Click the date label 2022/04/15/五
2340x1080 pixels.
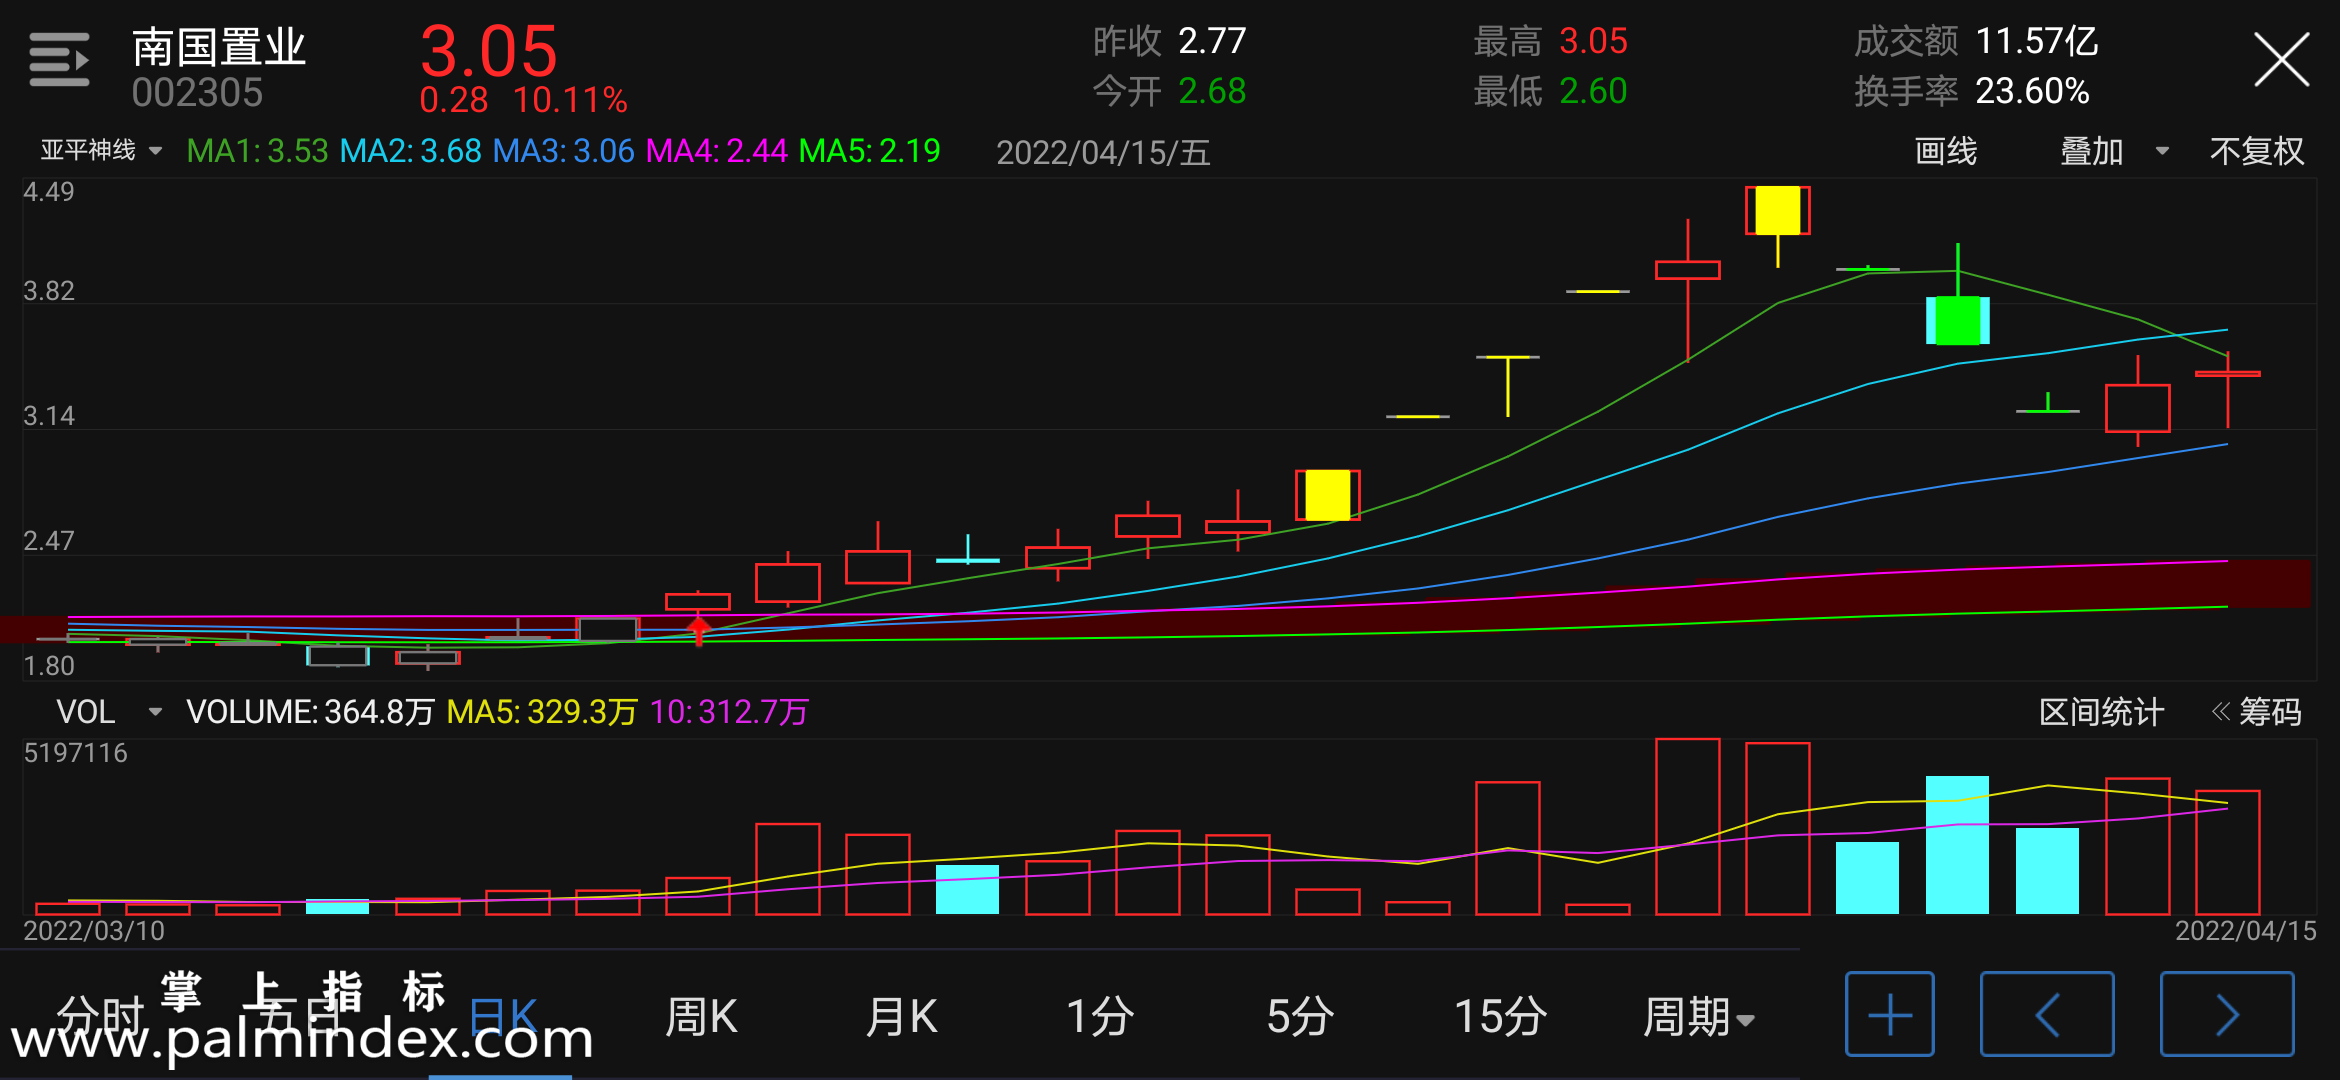point(1103,152)
